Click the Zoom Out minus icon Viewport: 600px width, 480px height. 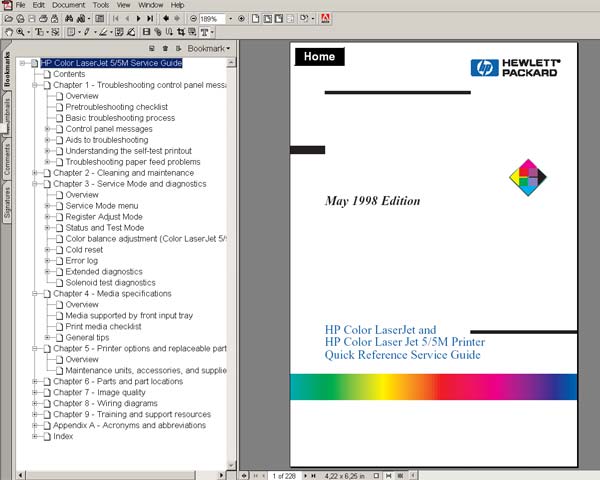[193, 19]
